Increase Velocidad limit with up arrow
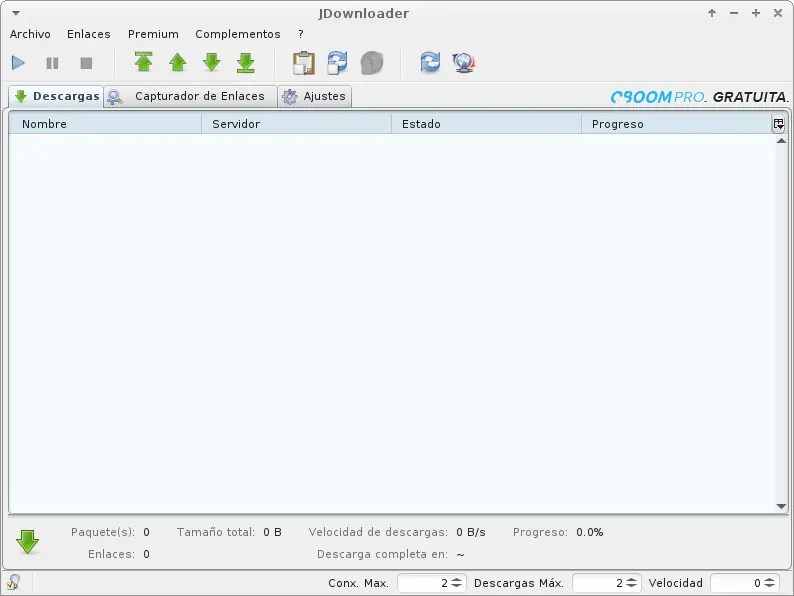 pos(770,580)
